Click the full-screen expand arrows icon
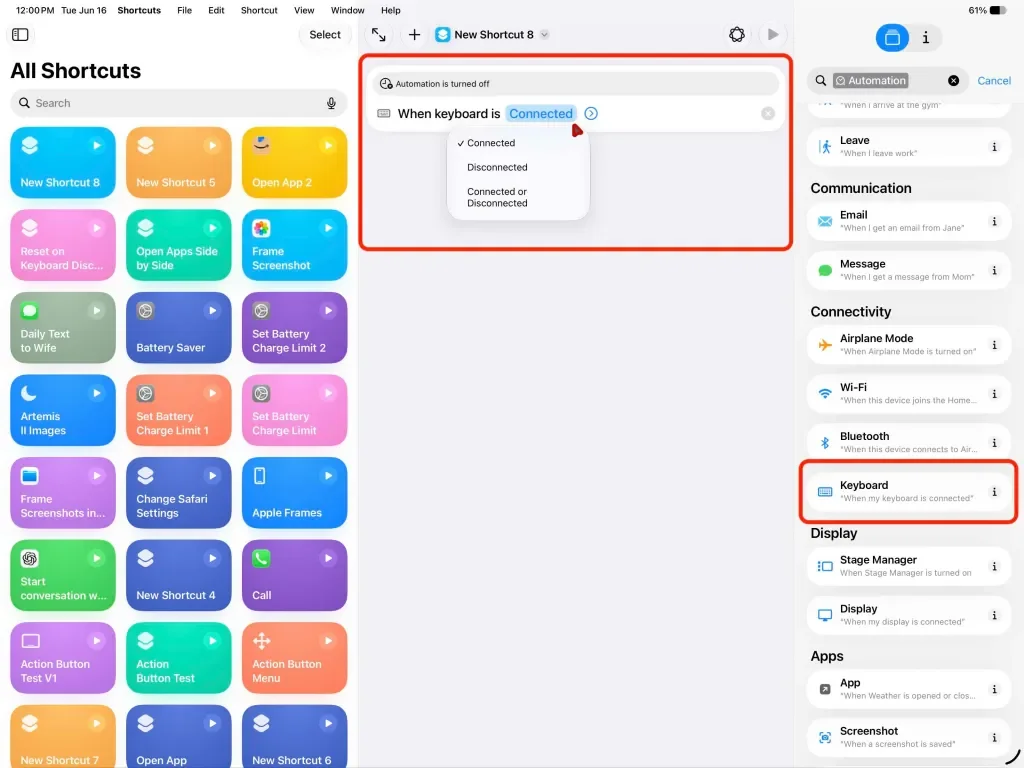This screenshot has width=1024, height=768. [x=379, y=35]
